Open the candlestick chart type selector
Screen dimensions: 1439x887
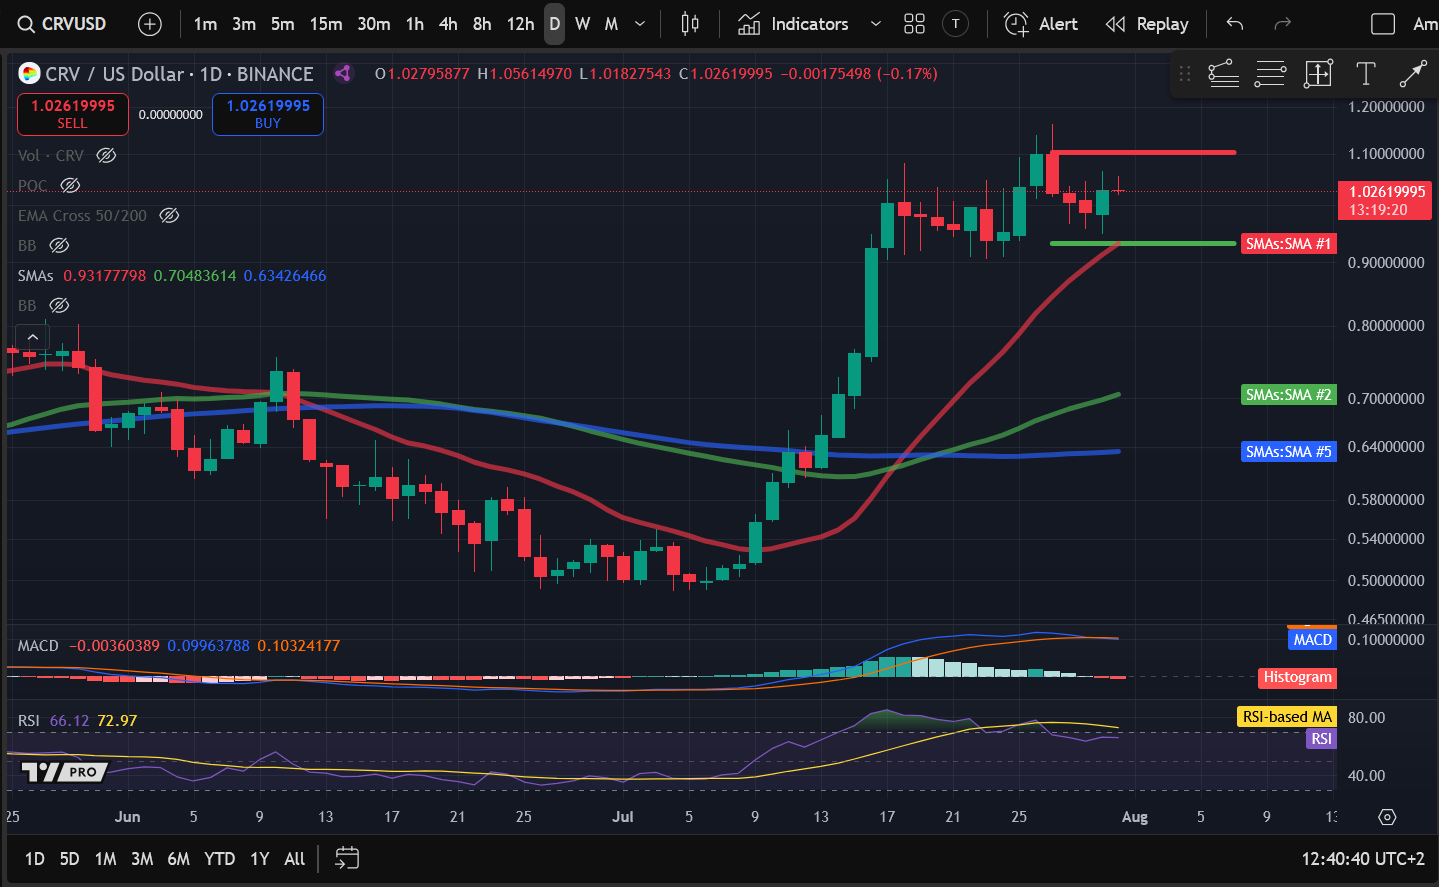pyautogui.click(x=690, y=24)
